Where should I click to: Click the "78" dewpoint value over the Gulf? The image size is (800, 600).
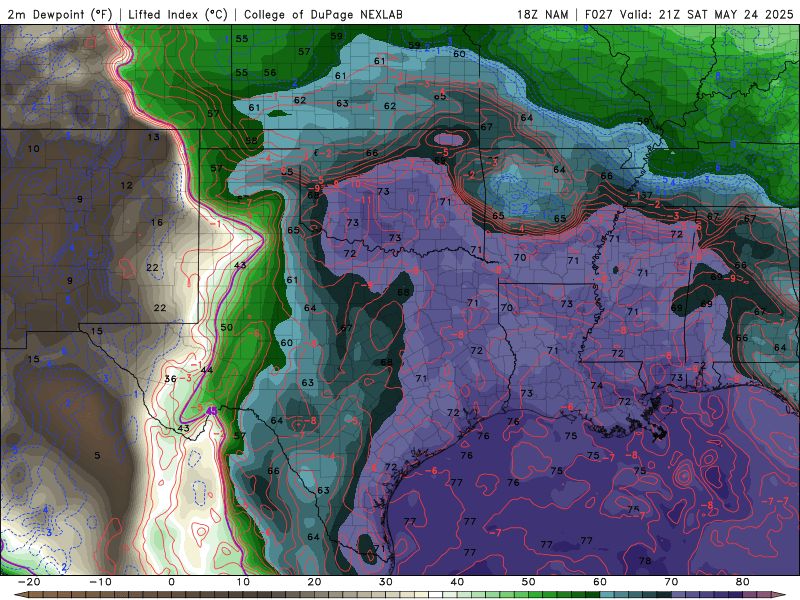[x=645, y=561]
